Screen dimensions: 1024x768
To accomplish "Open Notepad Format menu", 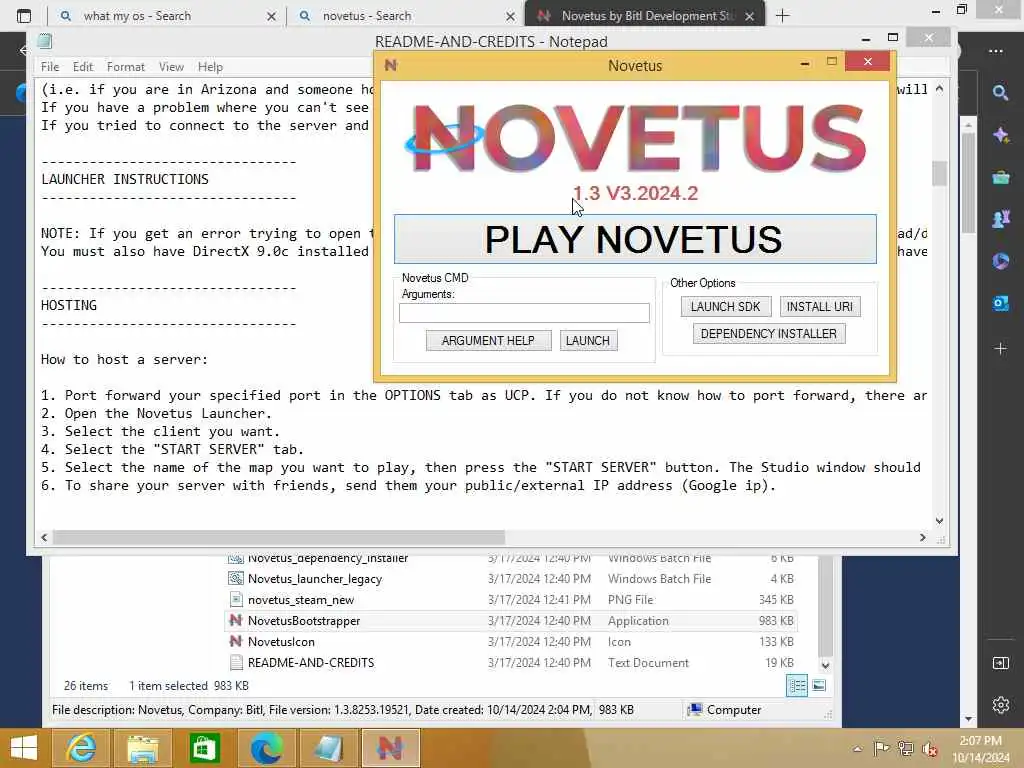I will (x=125, y=67).
